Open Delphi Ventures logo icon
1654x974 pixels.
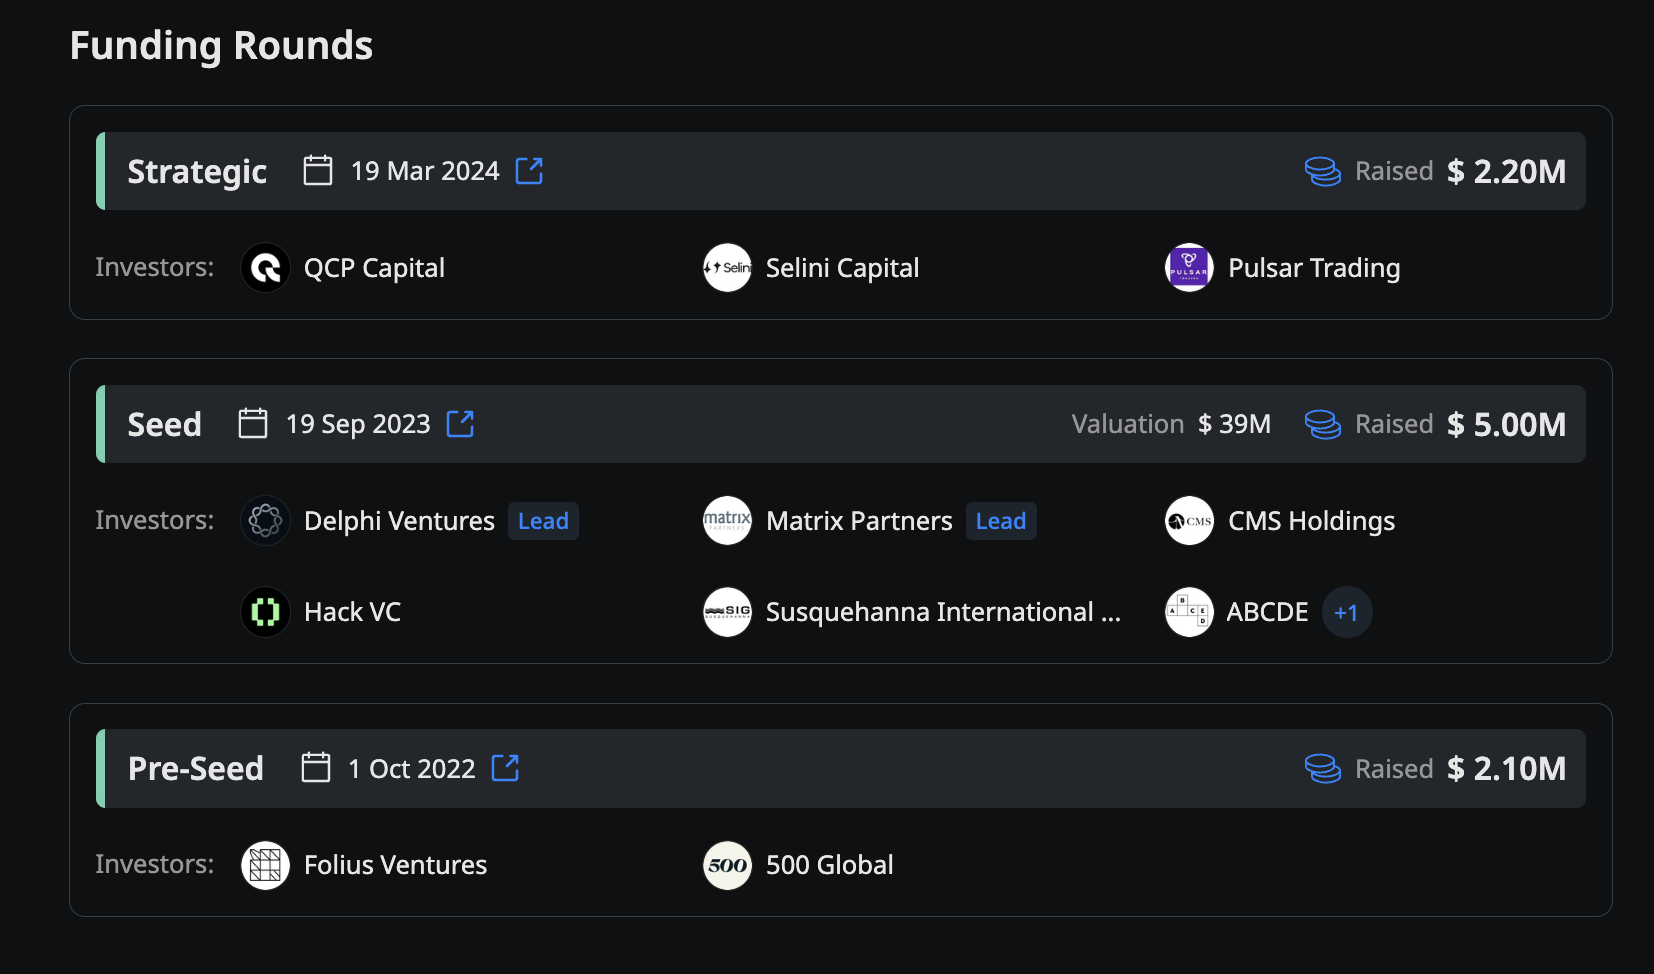pos(266,521)
